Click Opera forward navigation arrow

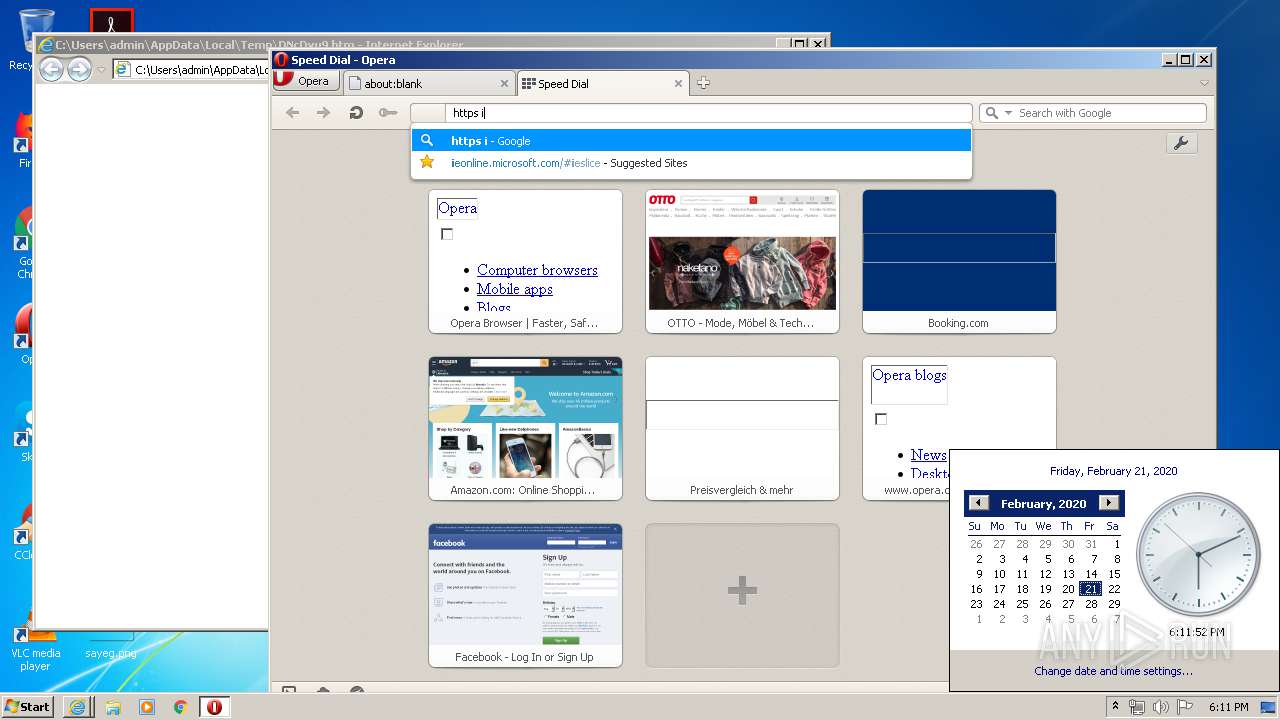[323, 113]
